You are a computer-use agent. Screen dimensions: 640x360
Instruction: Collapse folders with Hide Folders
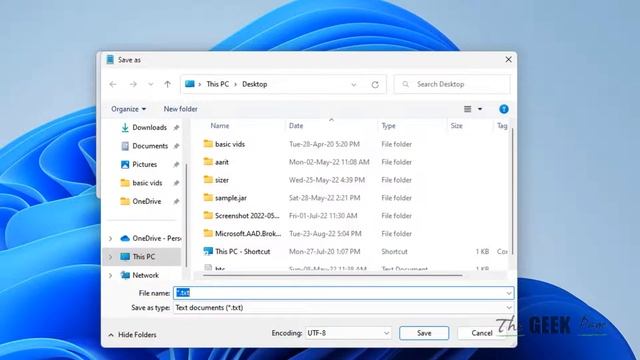click(132, 335)
